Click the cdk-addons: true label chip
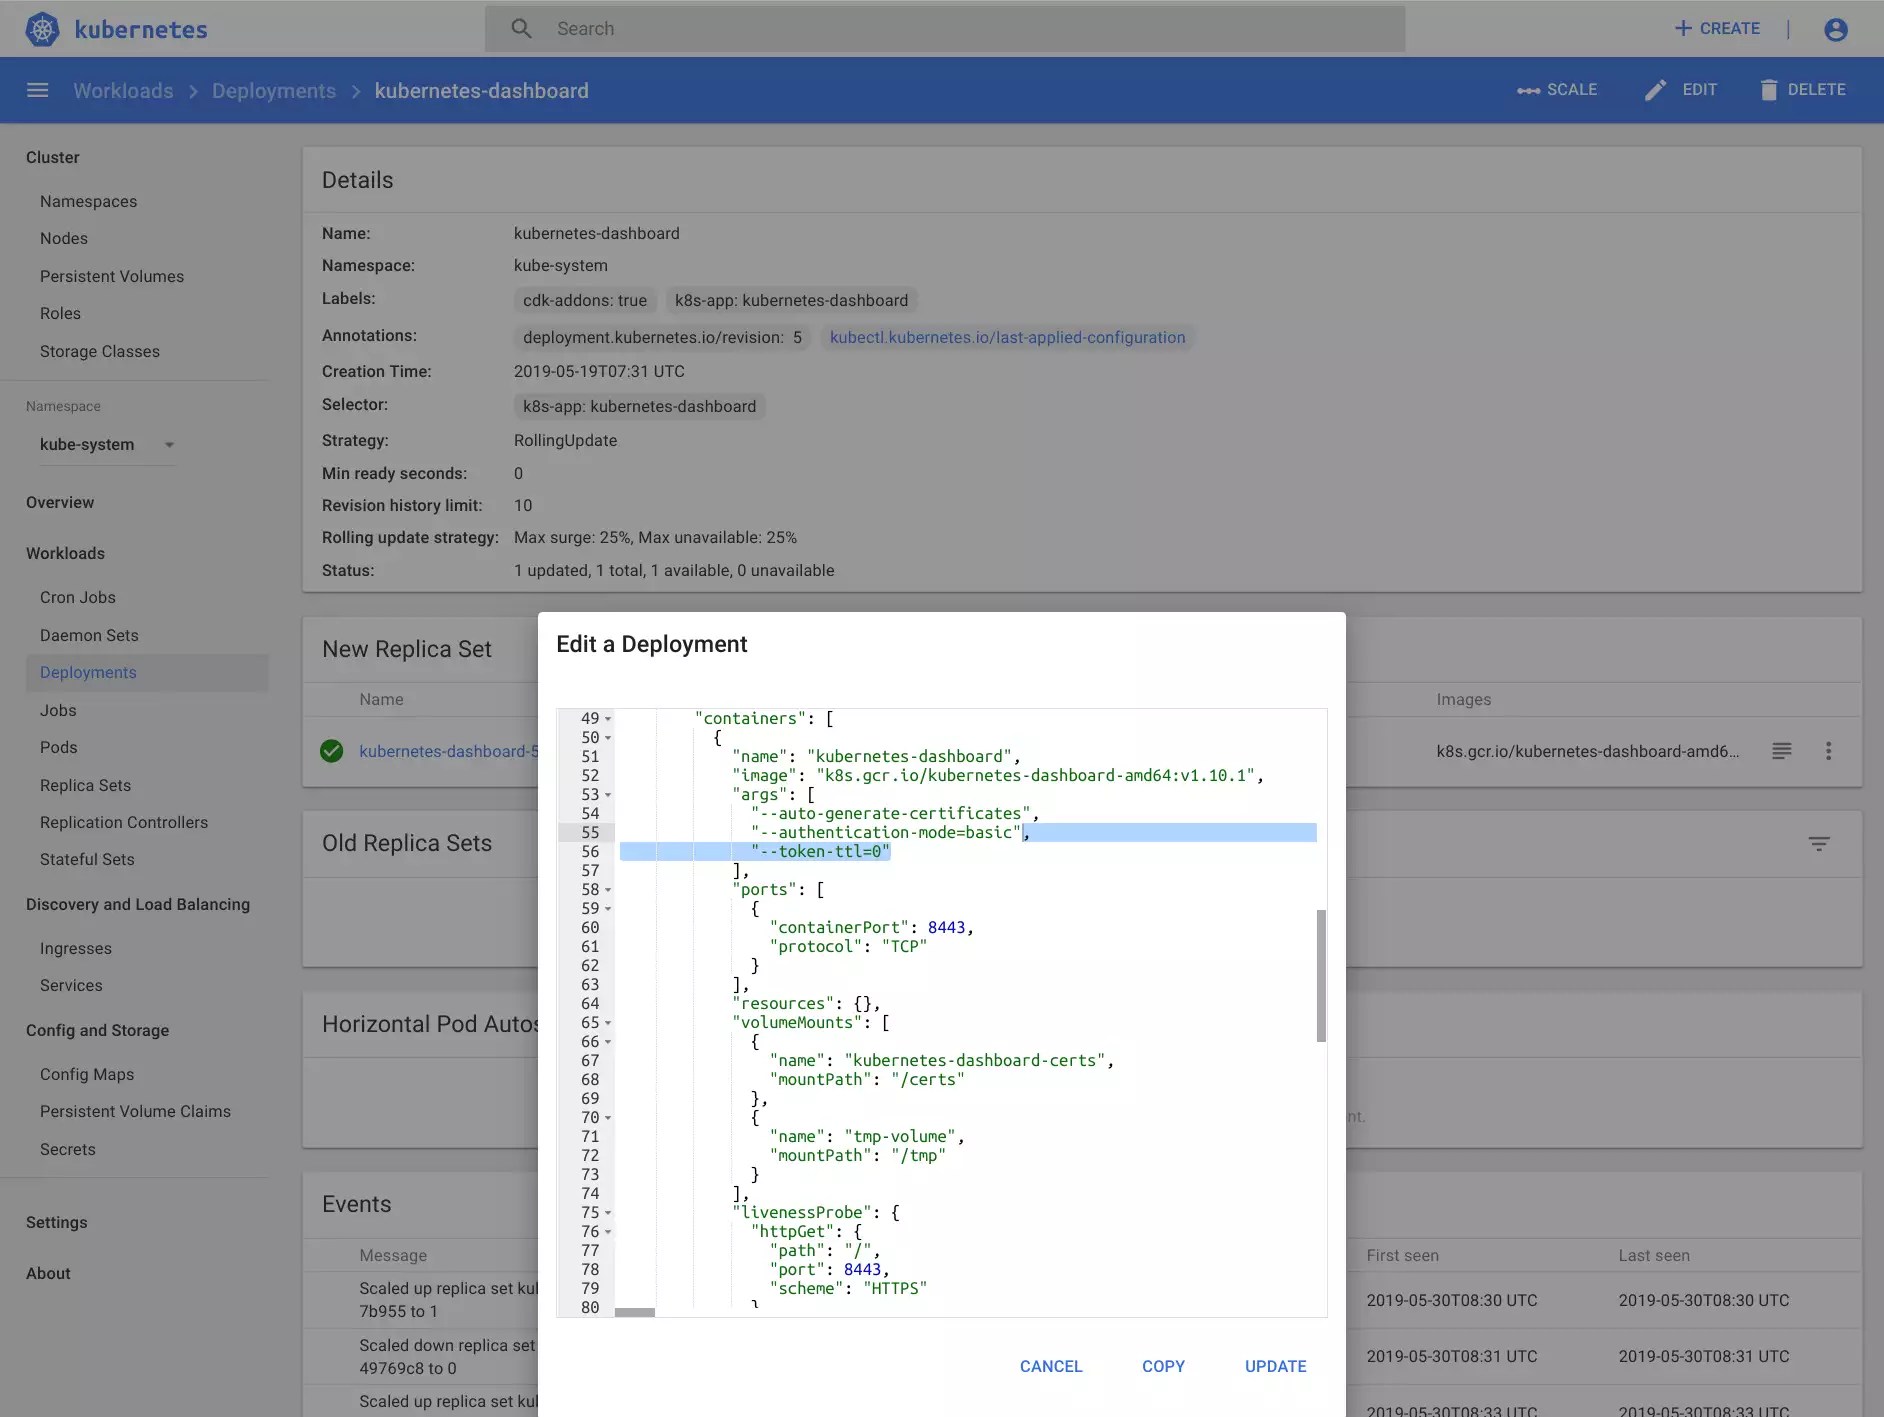The image size is (1884, 1417). (585, 300)
